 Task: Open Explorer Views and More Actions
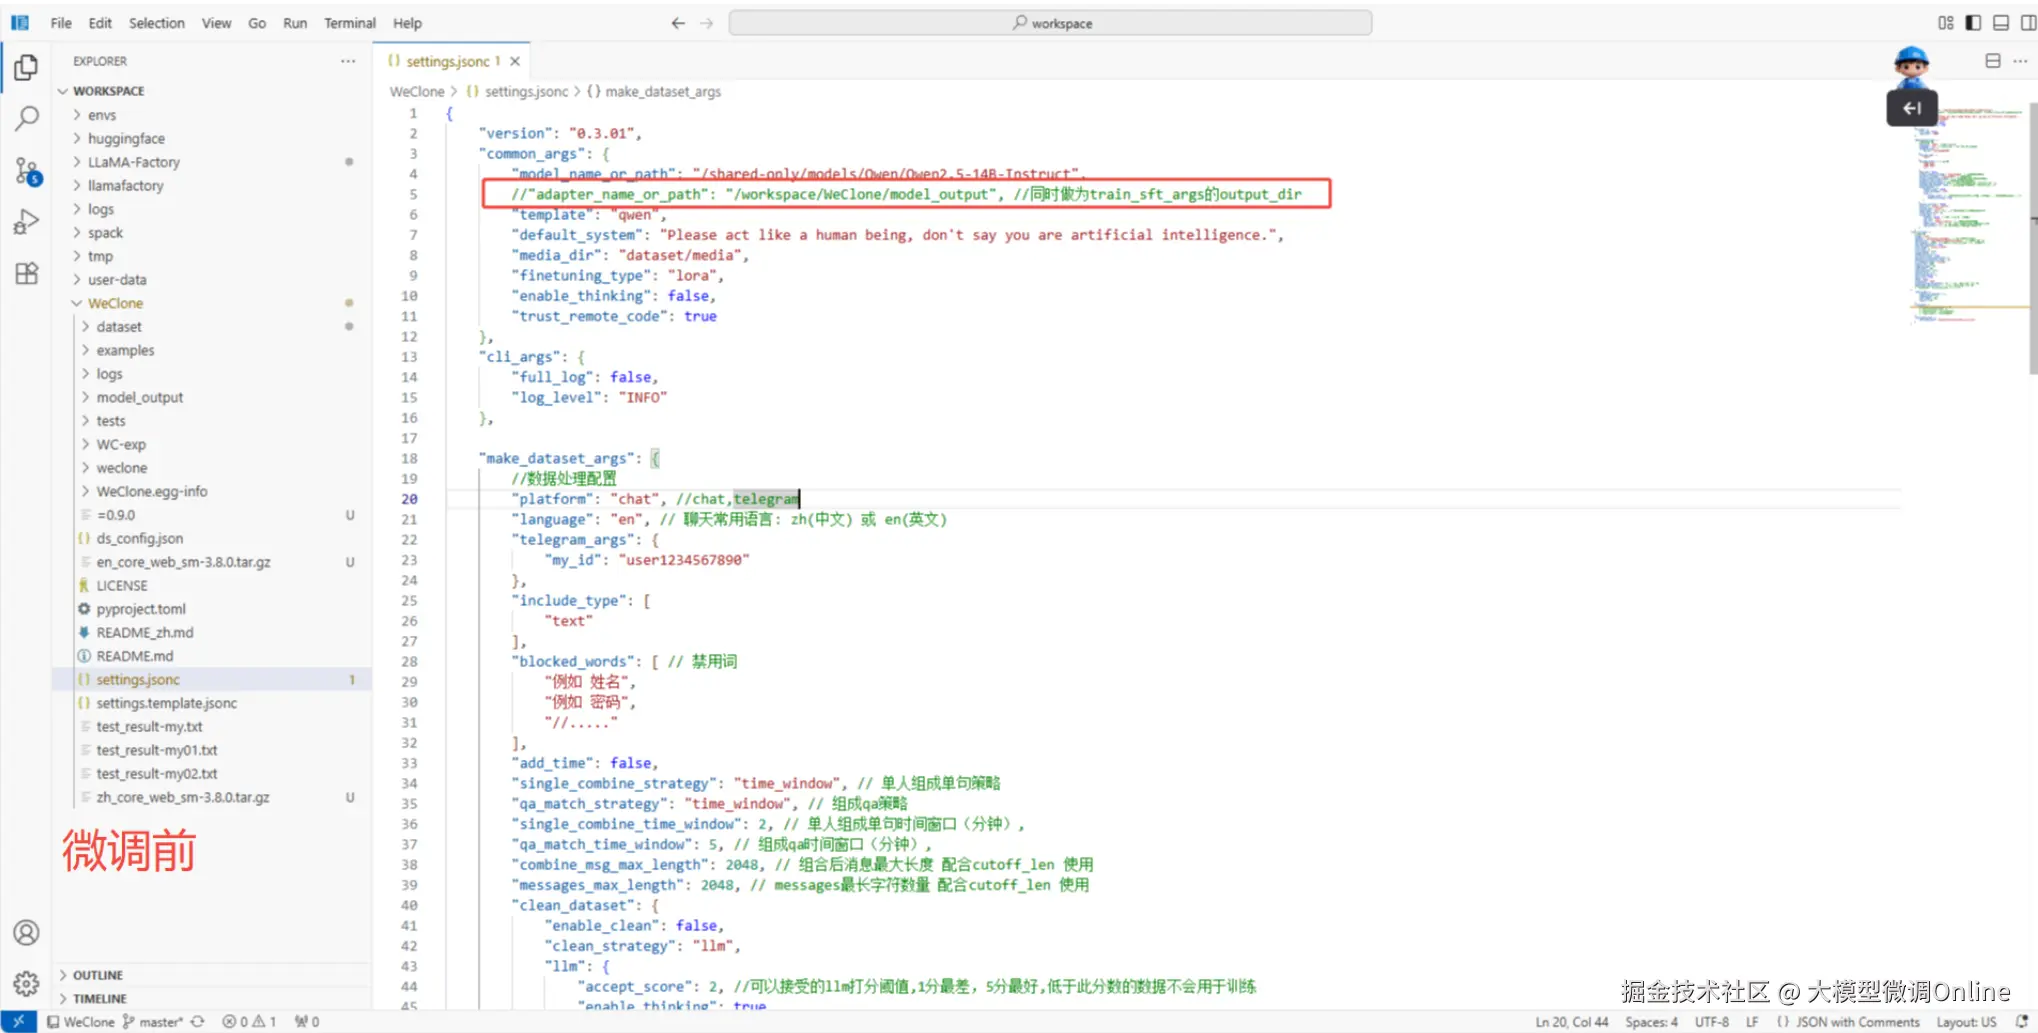click(x=348, y=61)
